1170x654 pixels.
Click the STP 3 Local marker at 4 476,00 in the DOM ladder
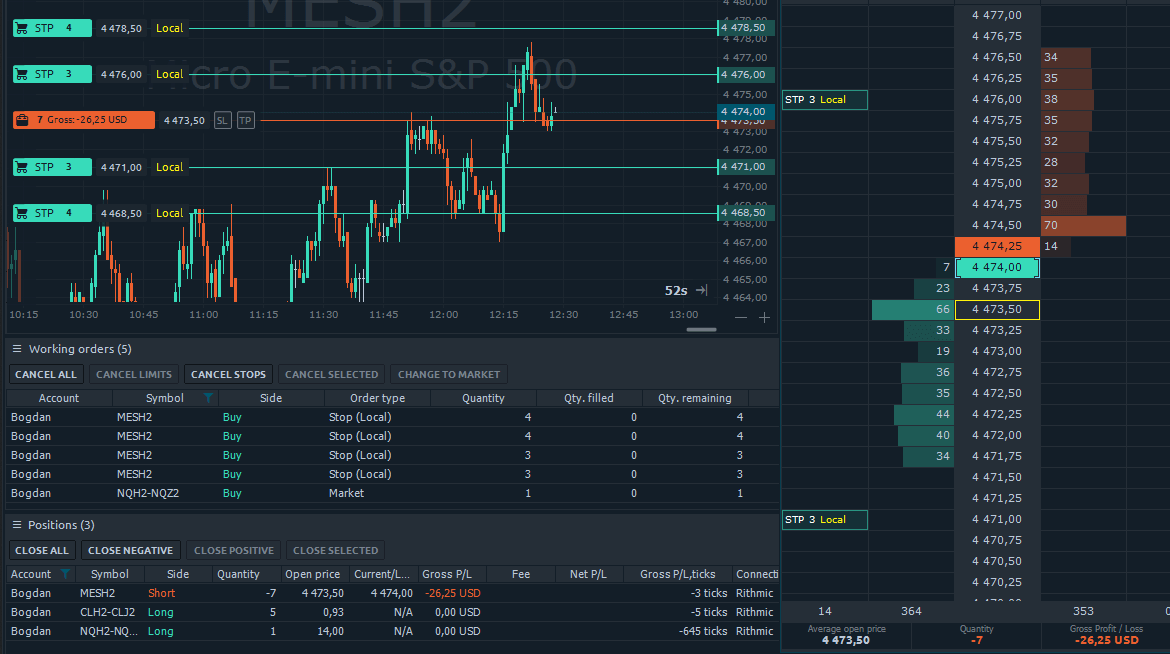tap(824, 100)
